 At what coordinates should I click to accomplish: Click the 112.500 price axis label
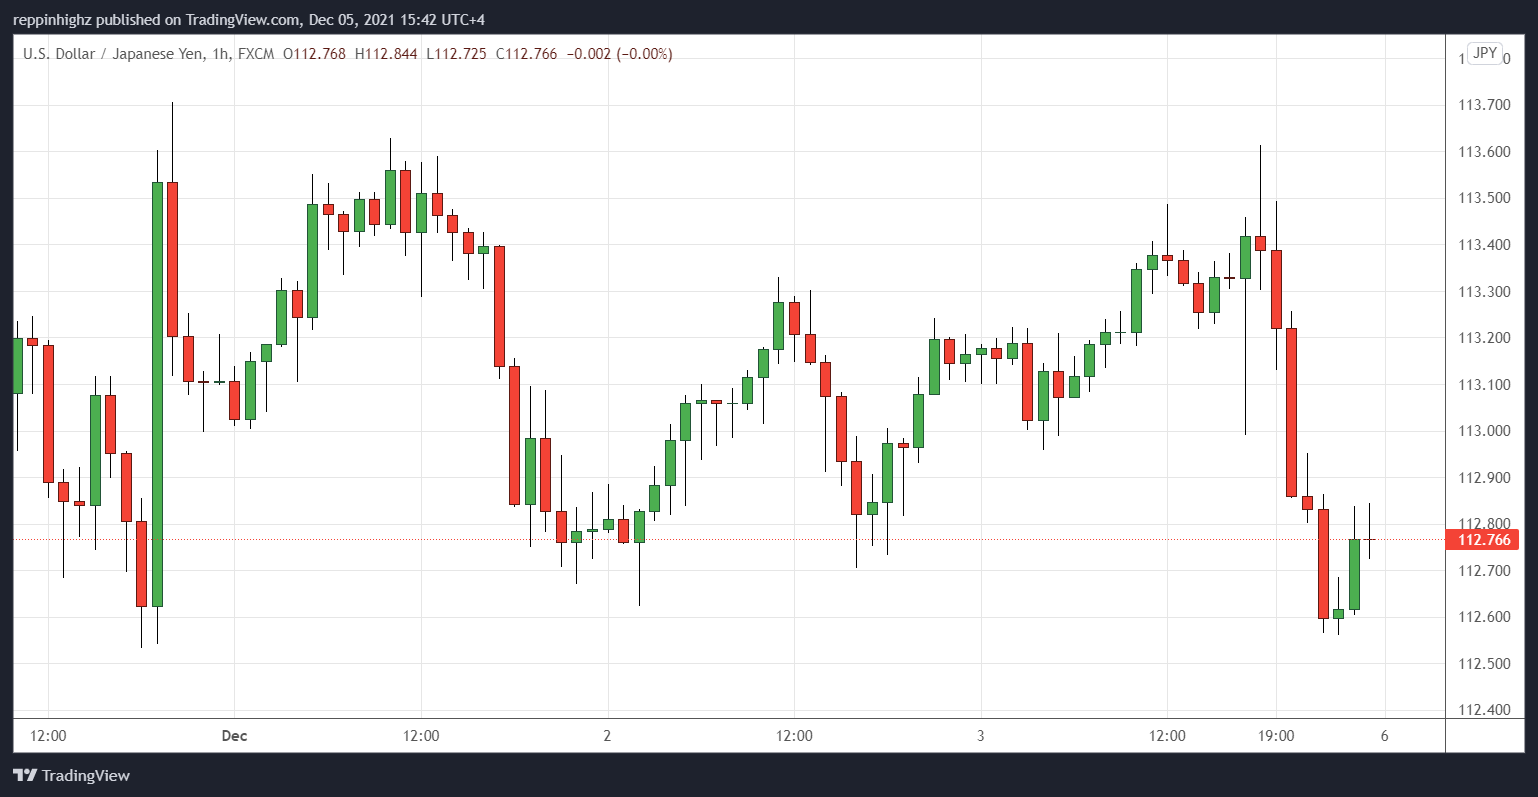coord(1484,664)
